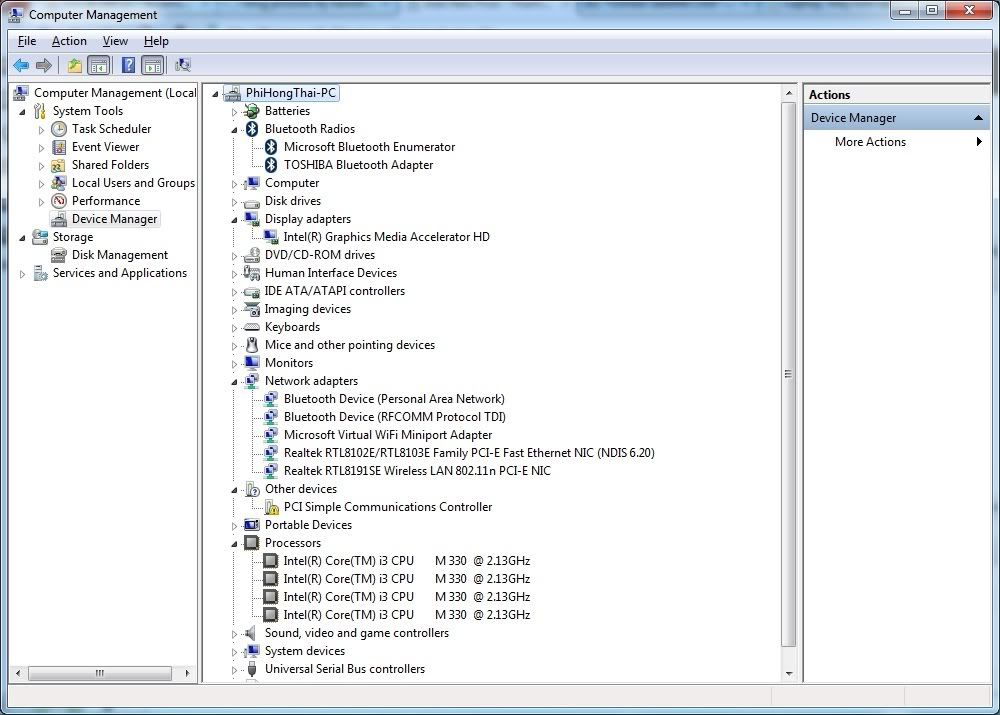The image size is (1000, 715).
Task: Select the TOSHIBA Bluetooth Adapter device
Action: pos(358,165)
